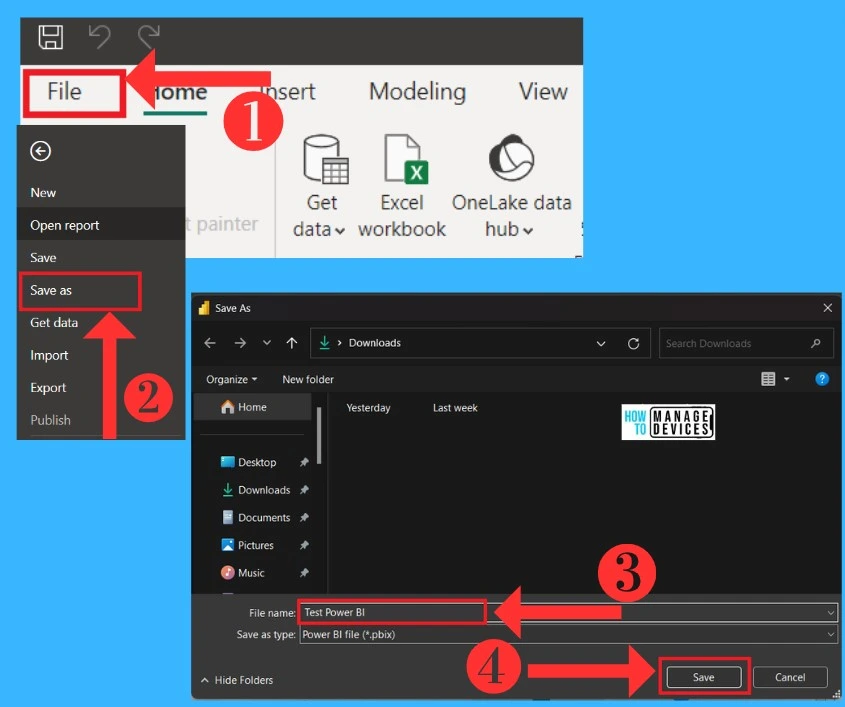Select Desktop in the navigation pane

coord(256,462)
